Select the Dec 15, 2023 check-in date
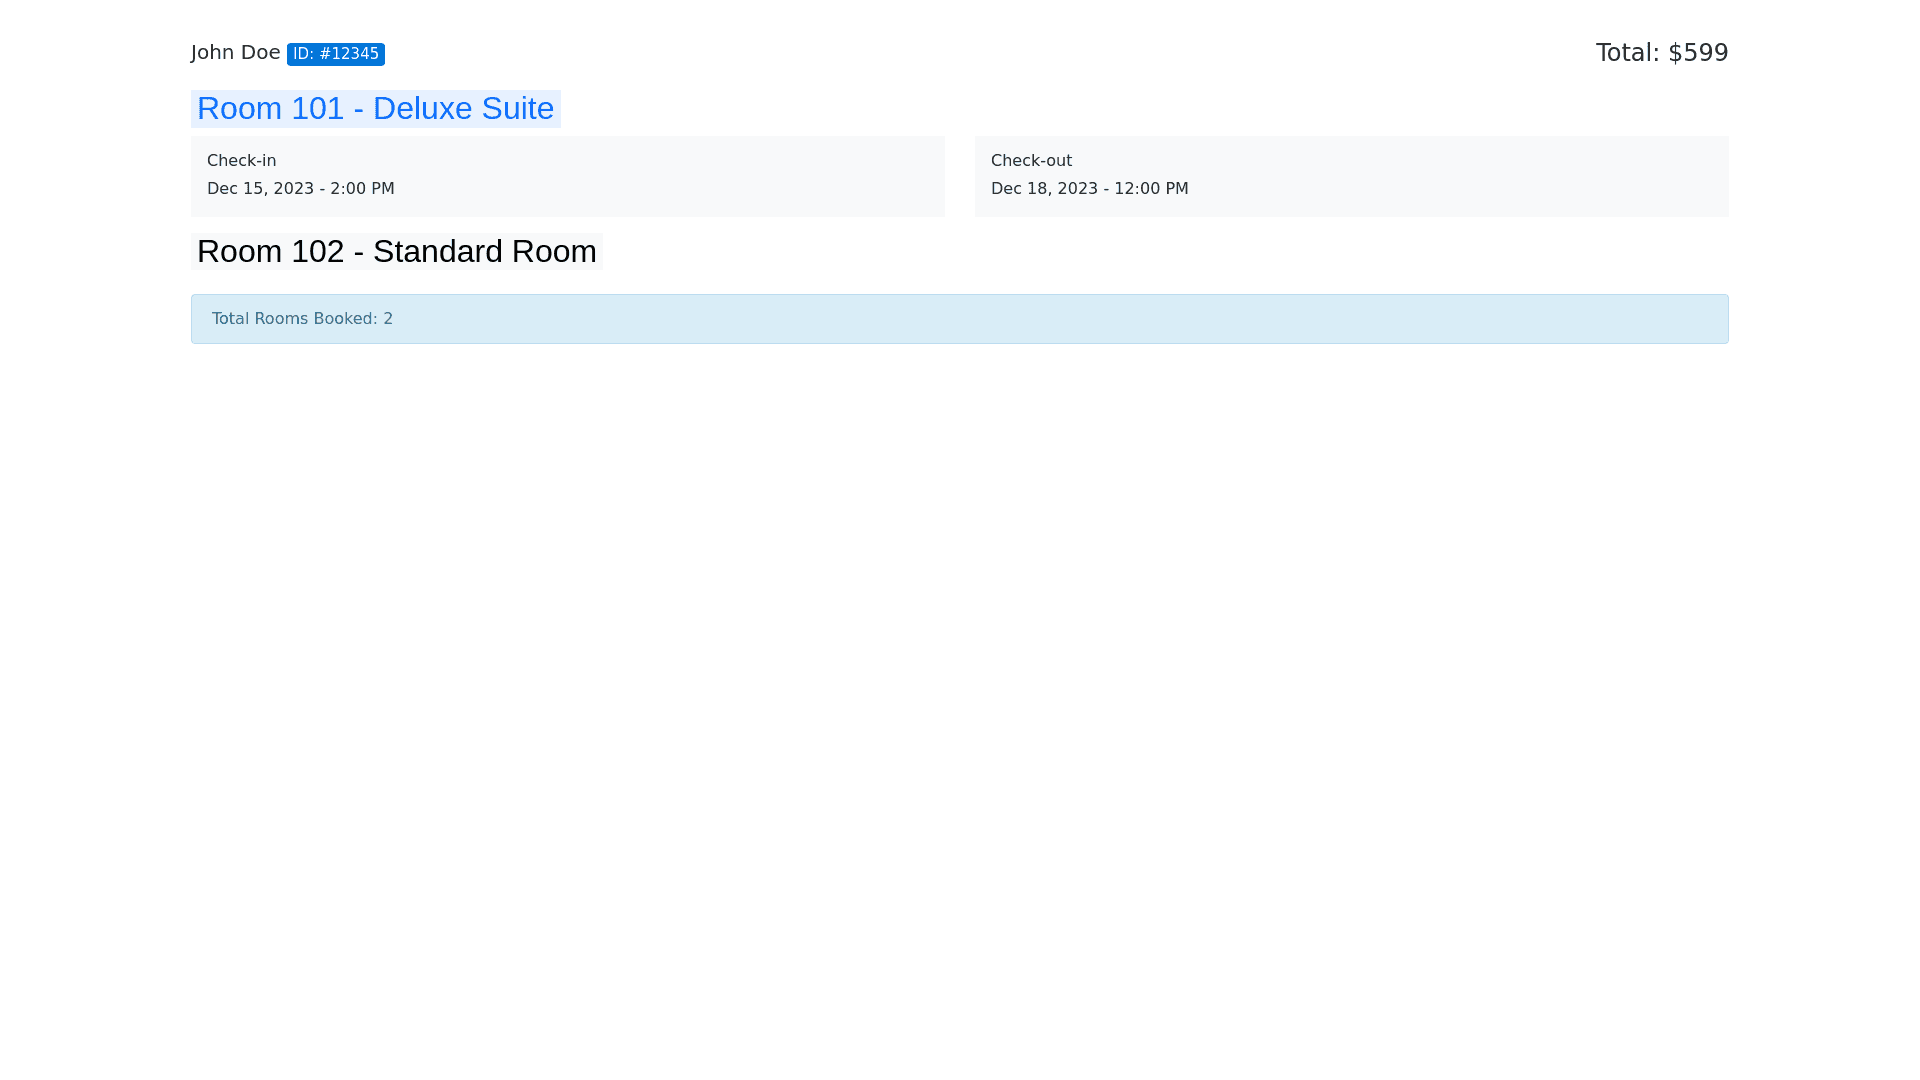 (260, 189)
